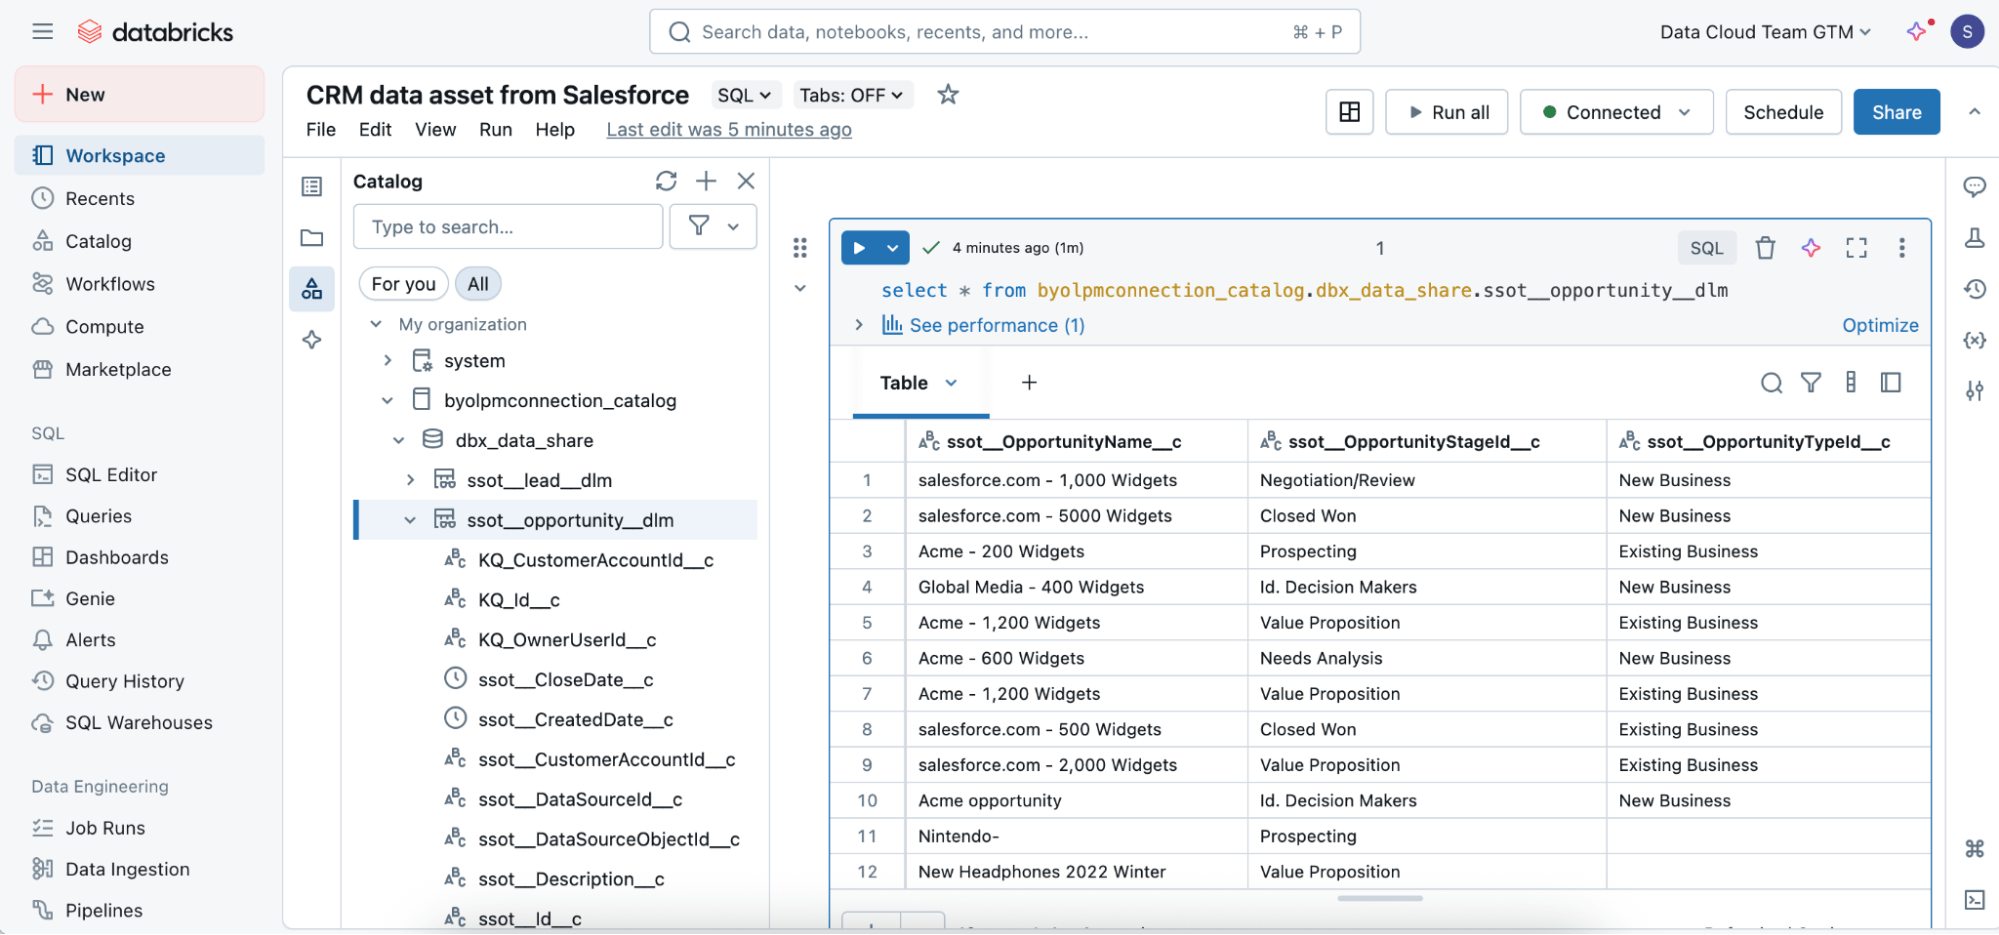
Task: Click the Run all button
Action: 1447,112
